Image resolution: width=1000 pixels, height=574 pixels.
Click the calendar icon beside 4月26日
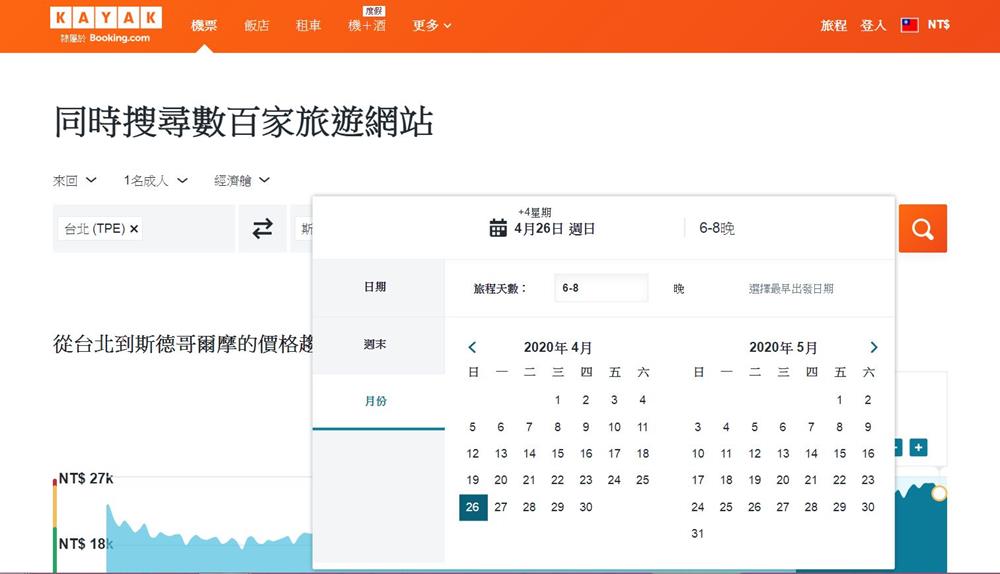(498, 228)
